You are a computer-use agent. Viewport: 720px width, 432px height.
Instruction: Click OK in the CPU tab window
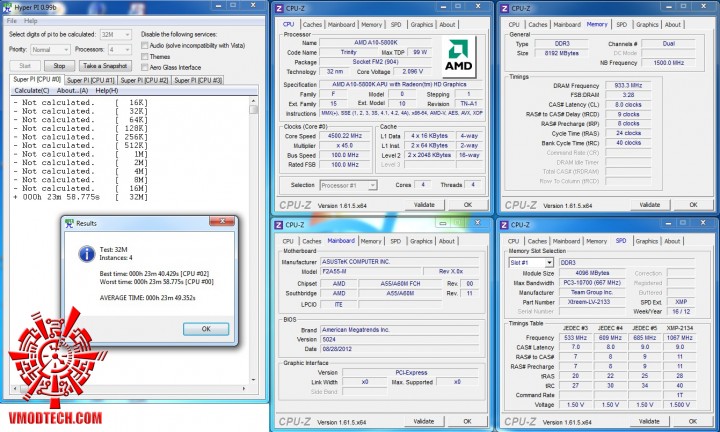467,205
